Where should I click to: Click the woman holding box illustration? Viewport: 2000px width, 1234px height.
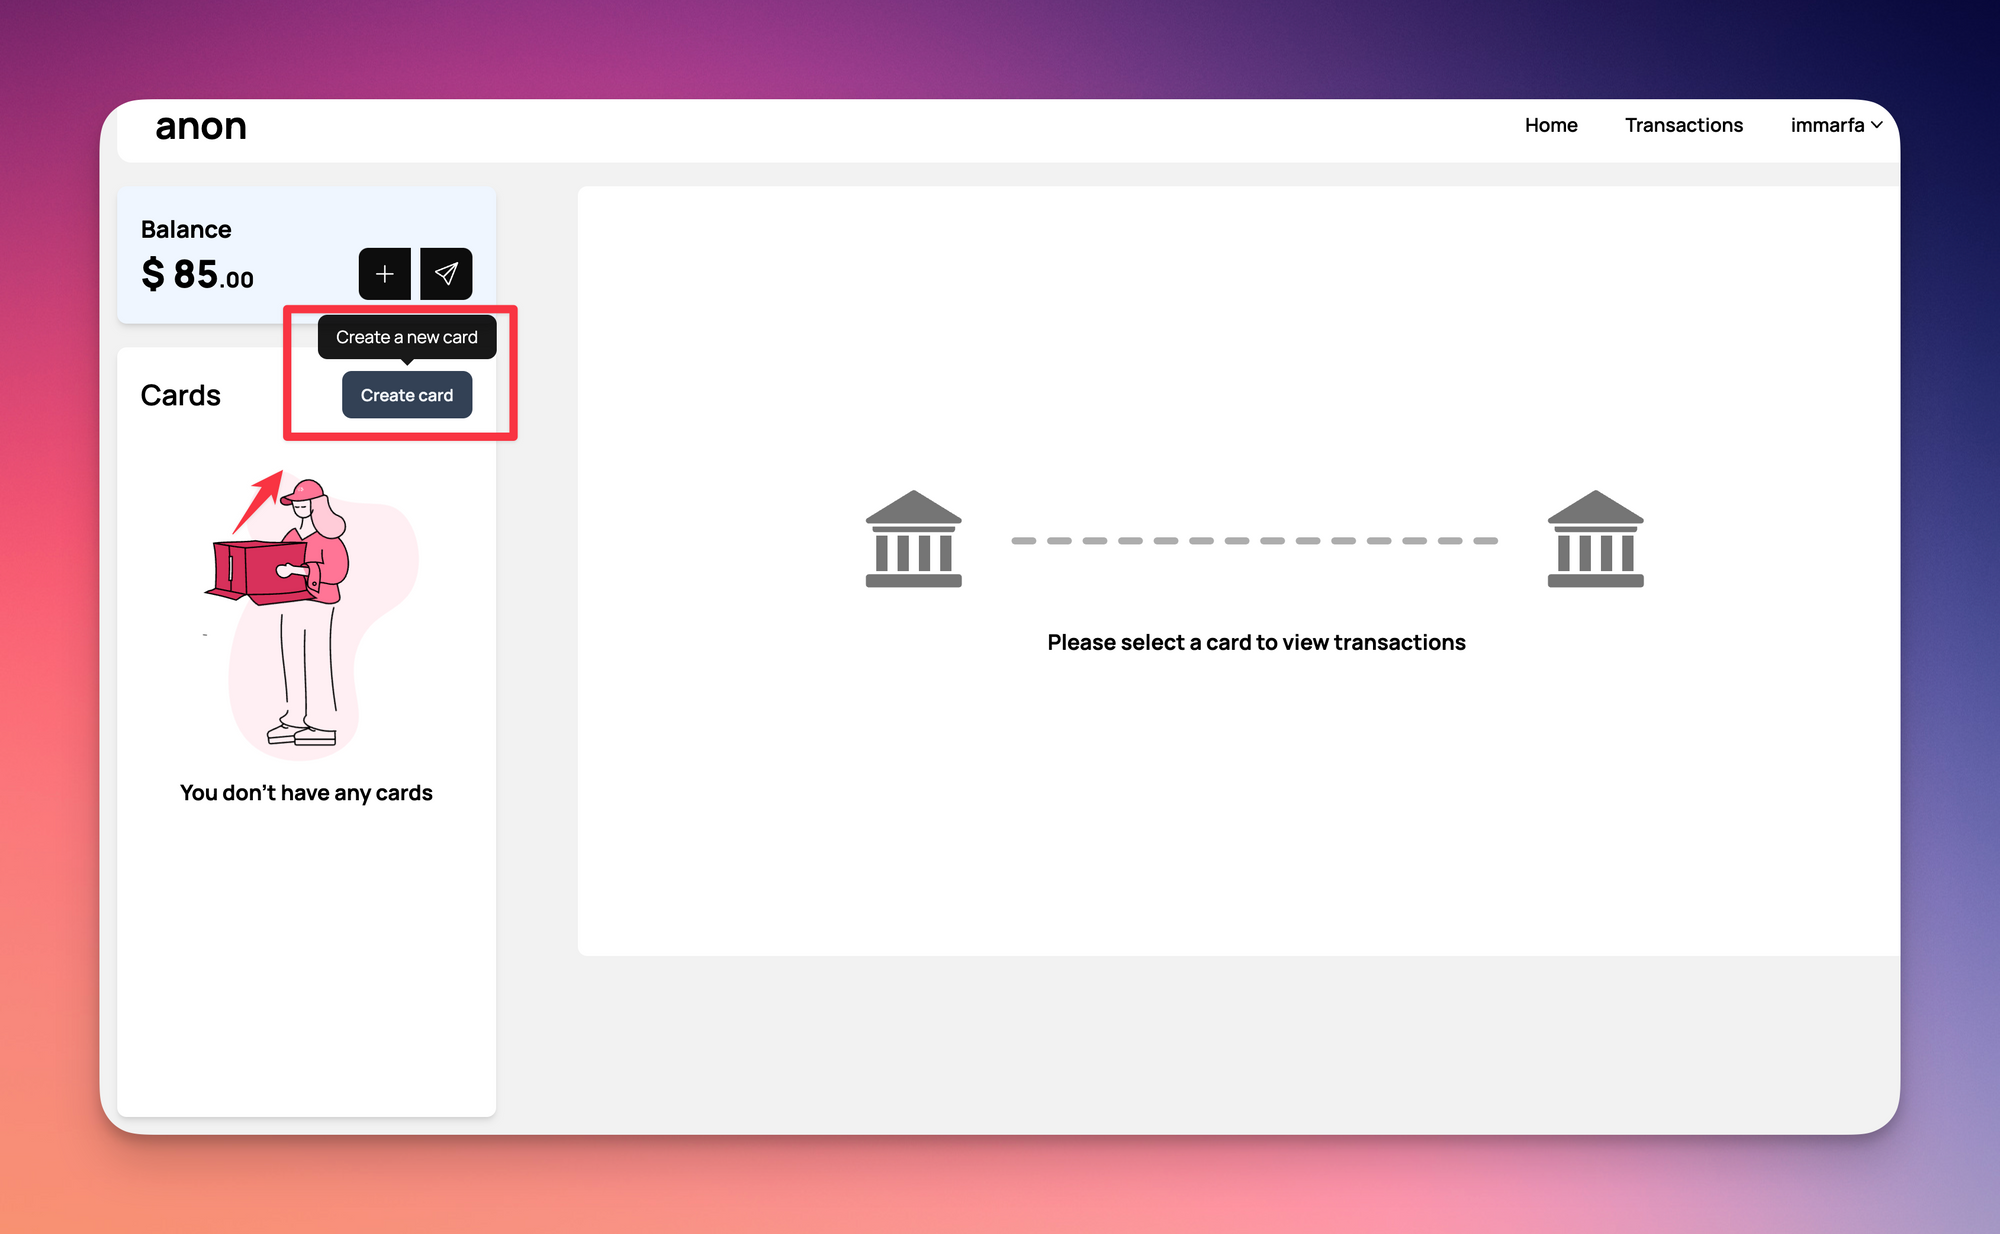click(300, 620)
